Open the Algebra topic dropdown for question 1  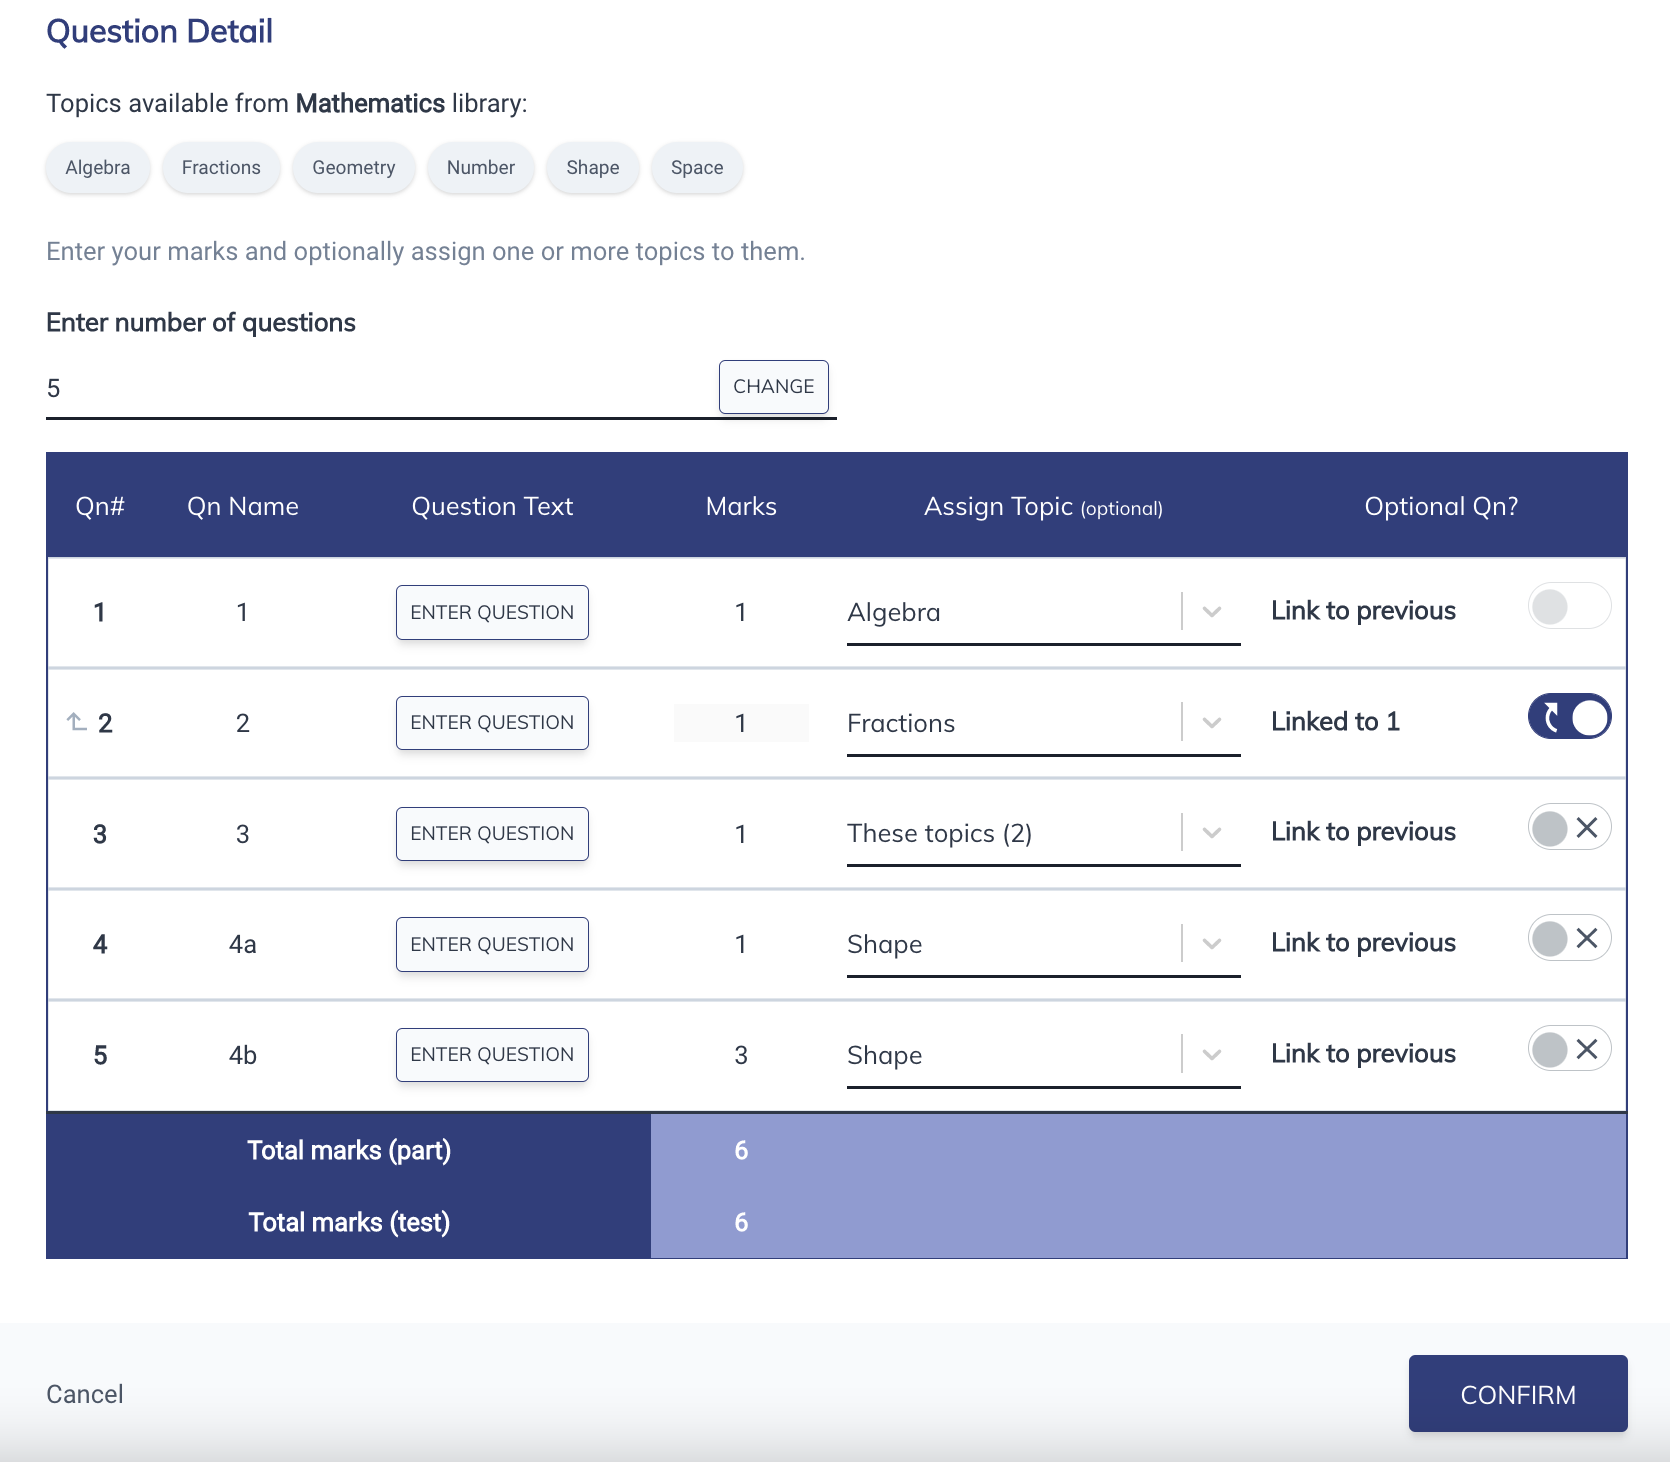pyautogui.click(x=1212, y=611)
